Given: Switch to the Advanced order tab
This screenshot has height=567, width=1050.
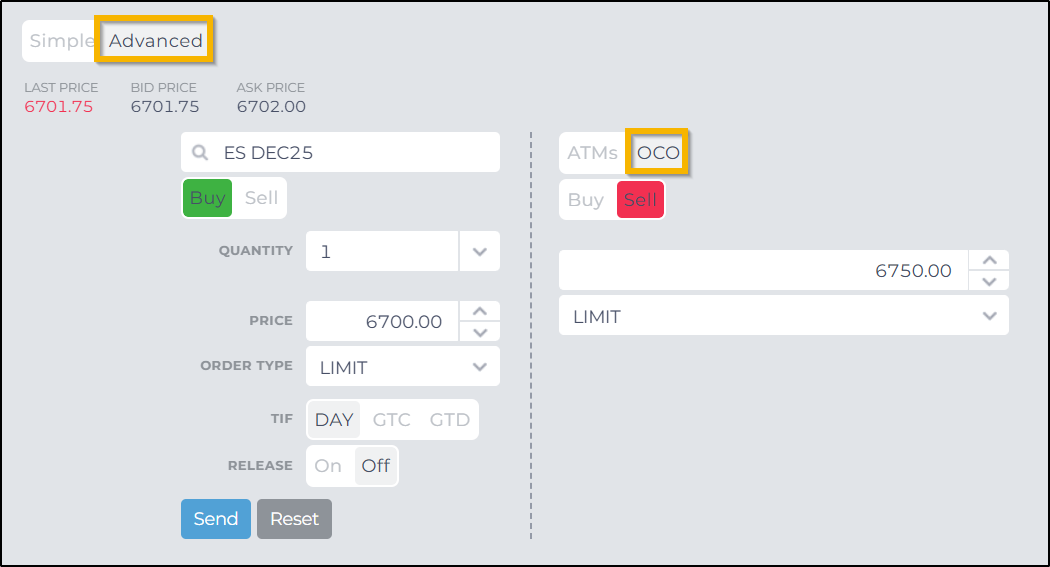Looking at the screenshot, I should point(156,41).
